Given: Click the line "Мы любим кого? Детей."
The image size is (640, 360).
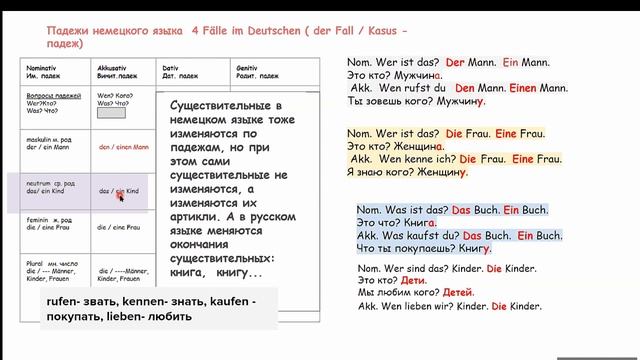Looking at the screenshot, I should coord(416,292).
